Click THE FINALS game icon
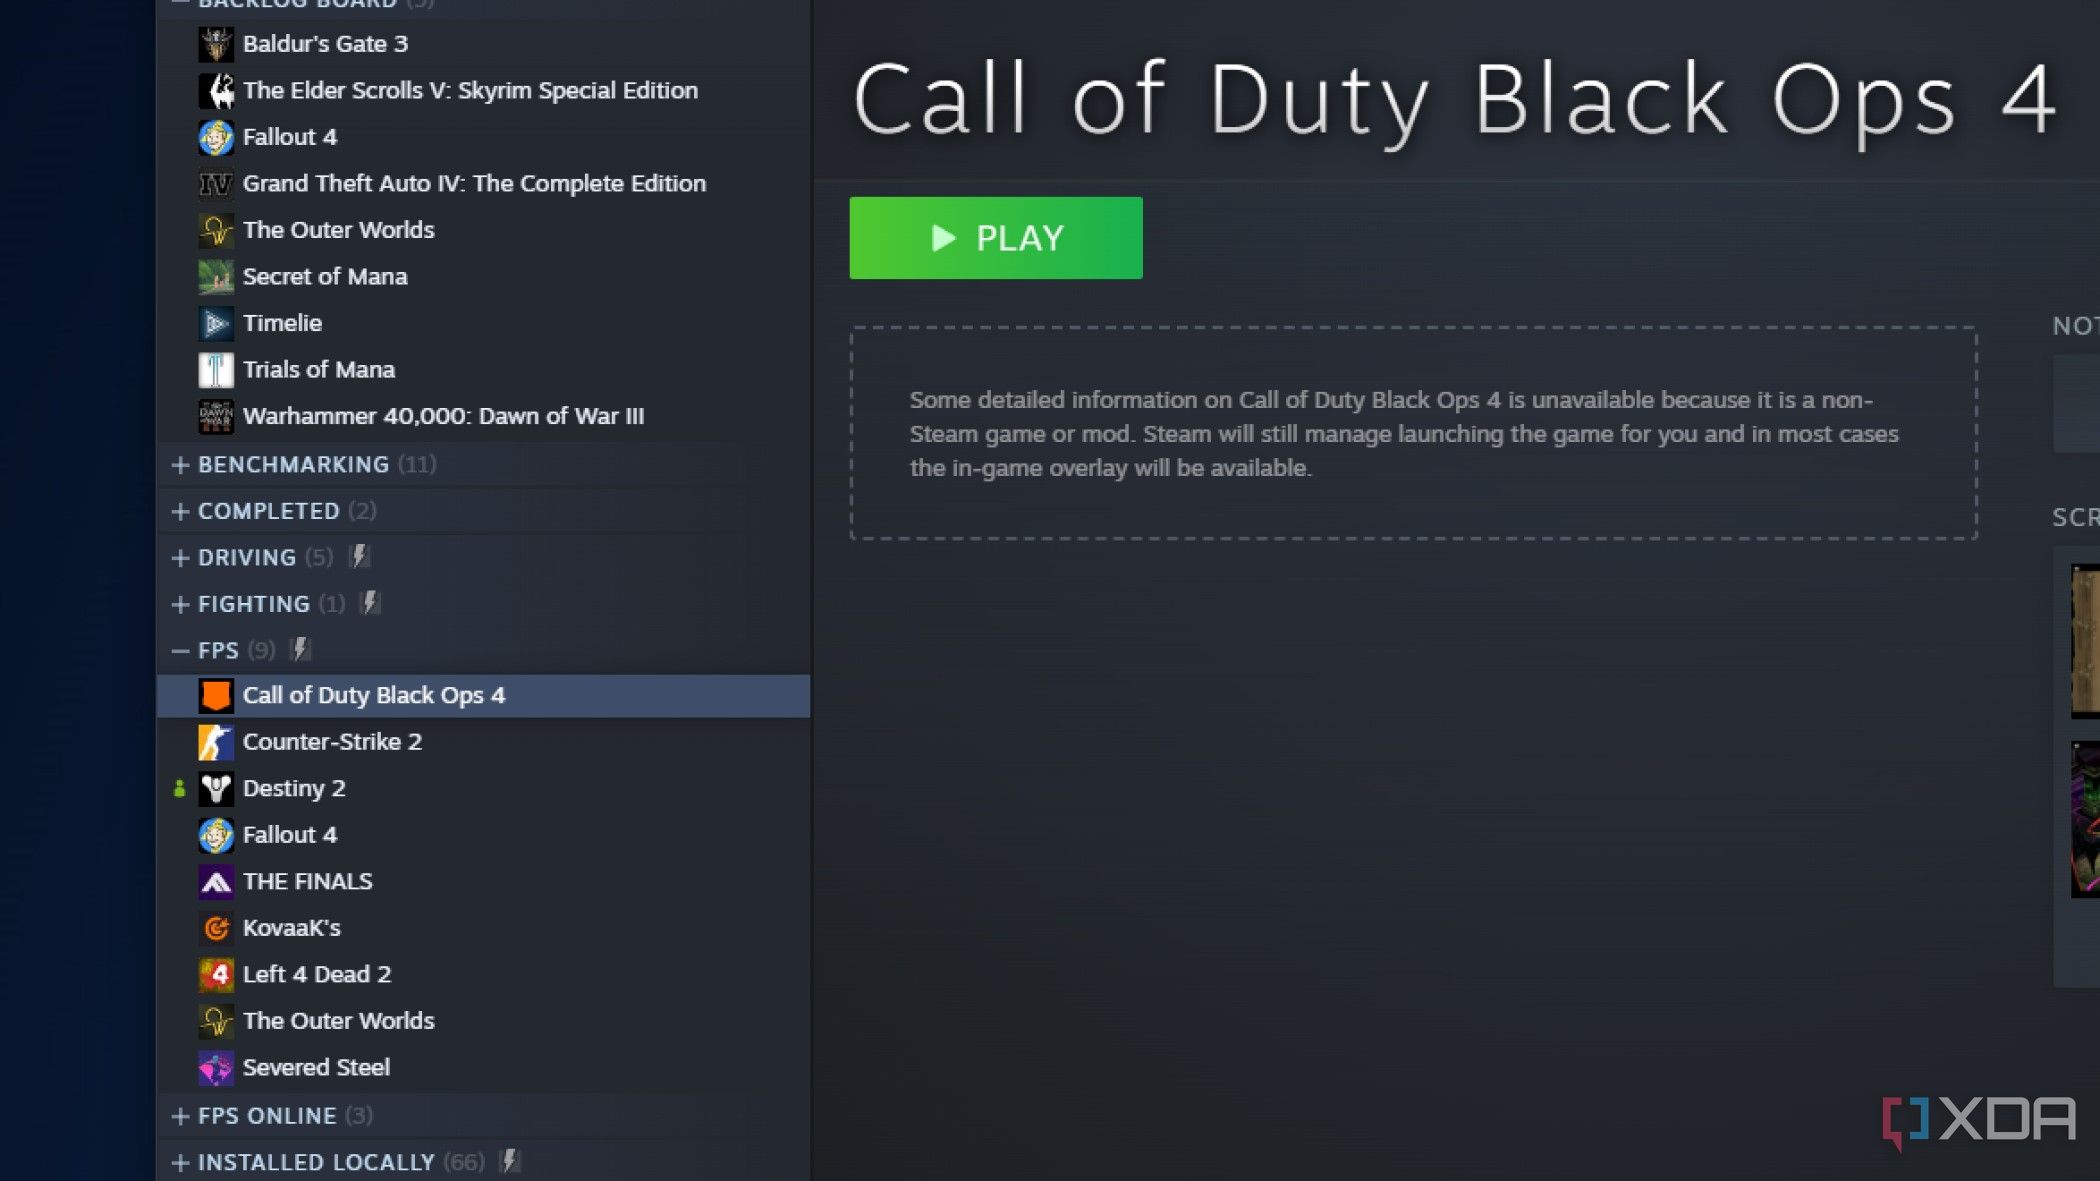 point(216,882)
